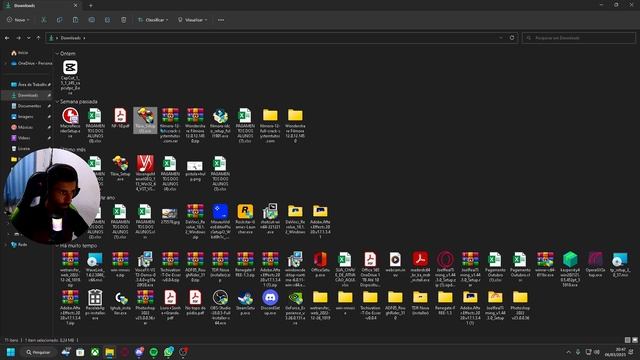Image resolution: width=640 pixels, height=360 pixels.
Task: Open Xbox from the taskbar
Action: (95, 352)
